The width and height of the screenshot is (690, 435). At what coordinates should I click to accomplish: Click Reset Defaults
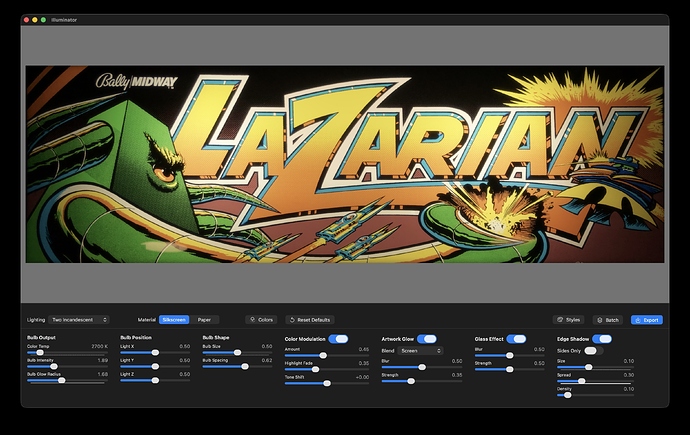click(x=310, y=320)
